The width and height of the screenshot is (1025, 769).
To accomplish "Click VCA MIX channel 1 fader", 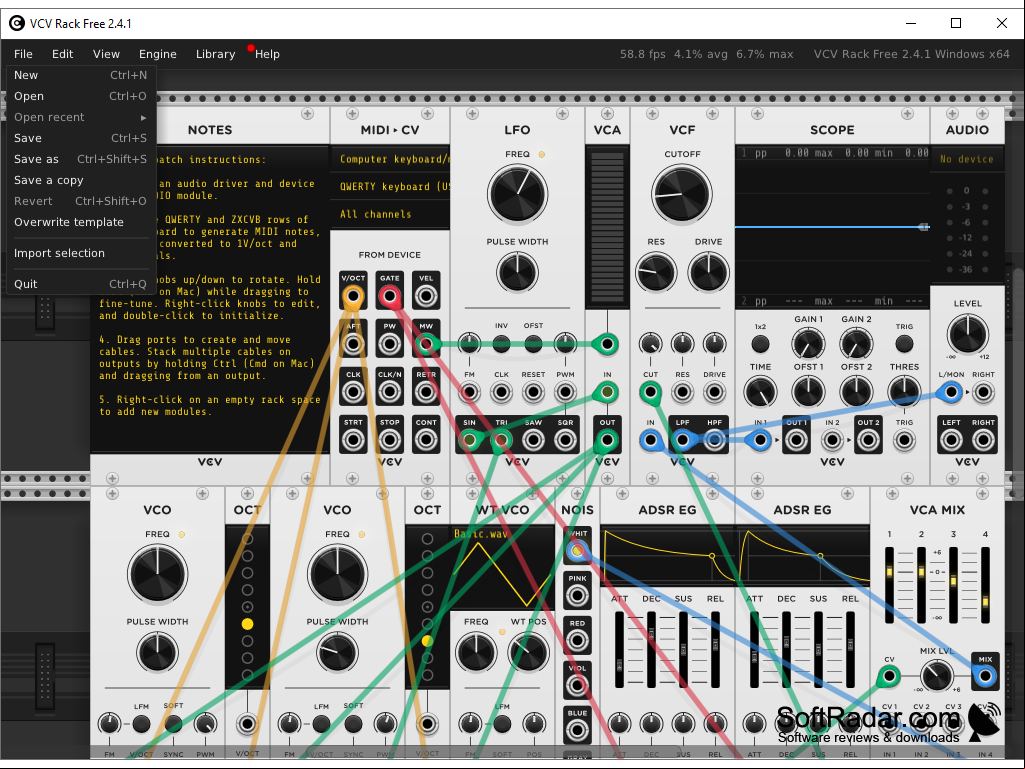I will (x=889, y=584).
